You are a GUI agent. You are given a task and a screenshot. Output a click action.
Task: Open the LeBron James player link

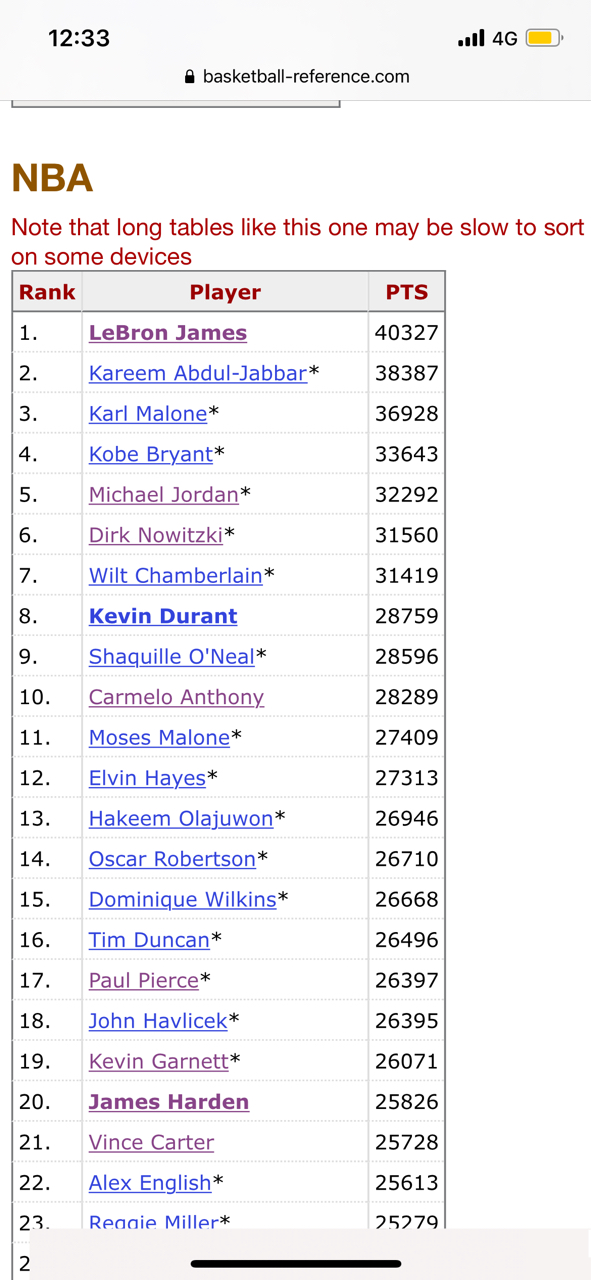(x=168, y=333)
